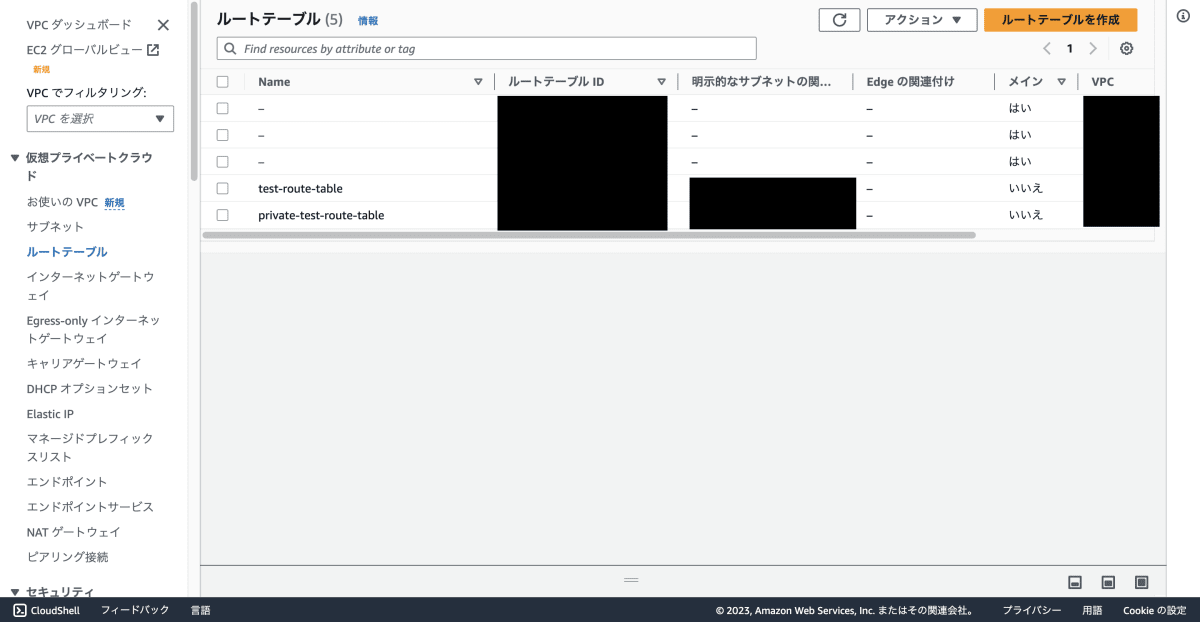Open 用語 link in footer
Screen dimensions: 1200x622
pyautogui.click(x=1092, y=610)
